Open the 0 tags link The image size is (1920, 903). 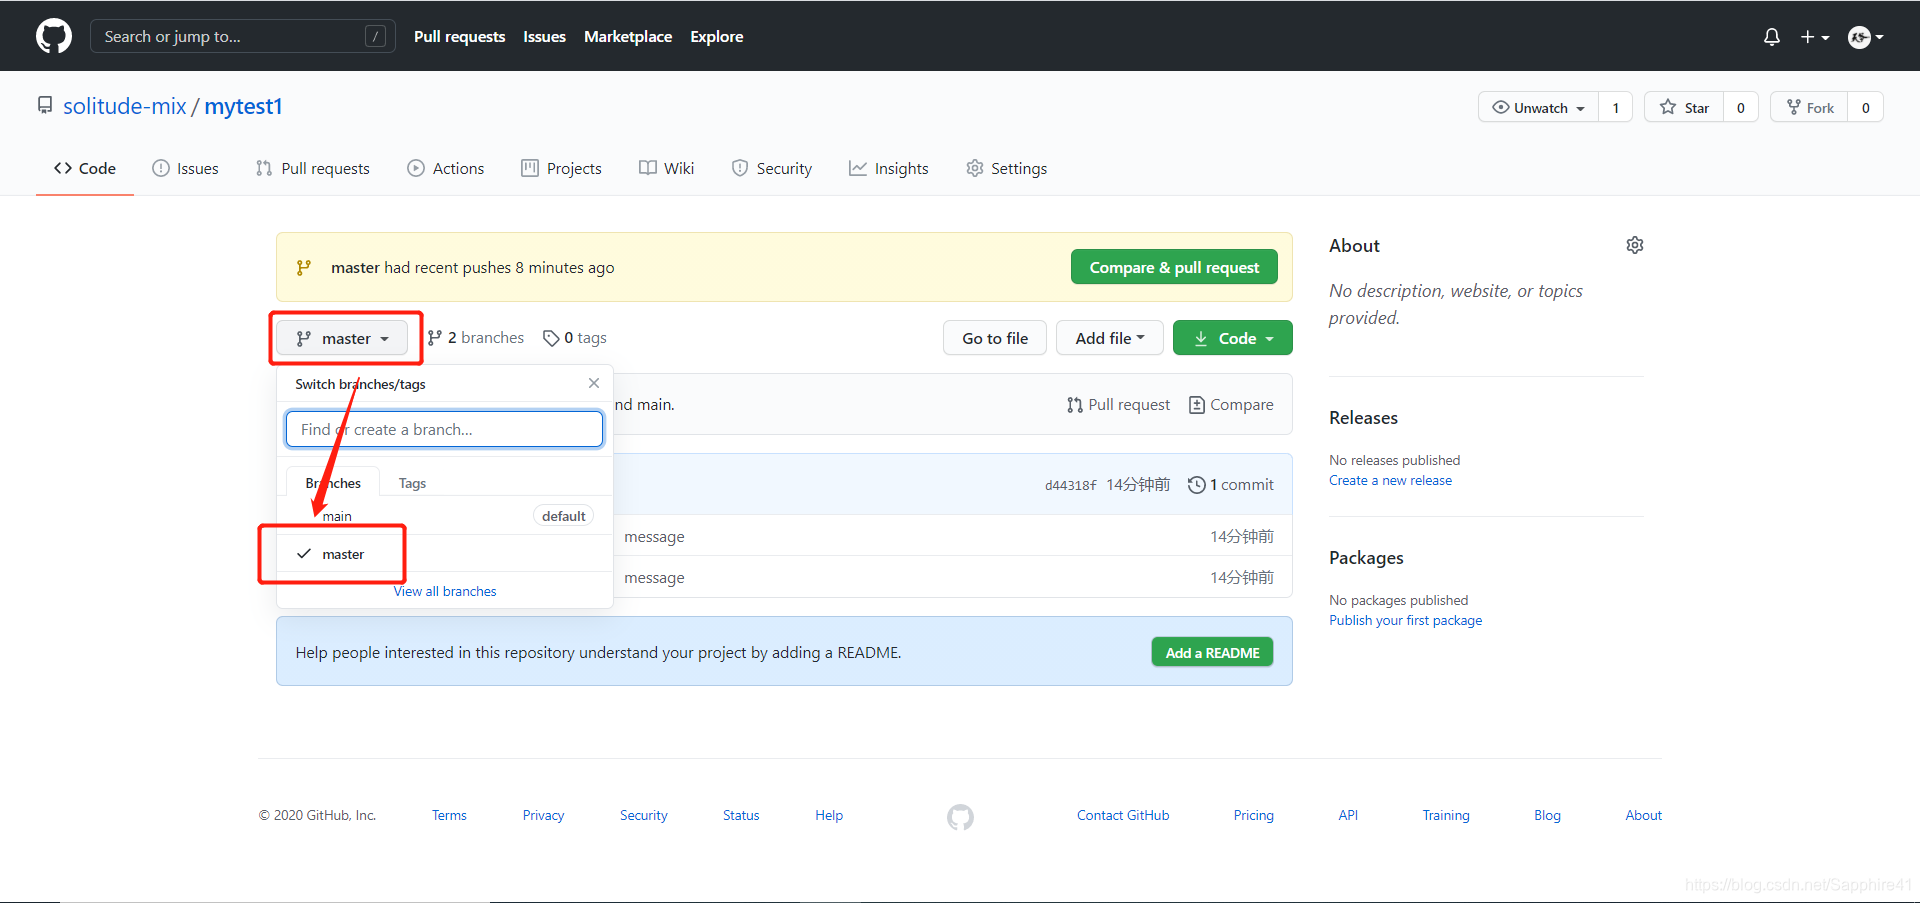point(575,338)
